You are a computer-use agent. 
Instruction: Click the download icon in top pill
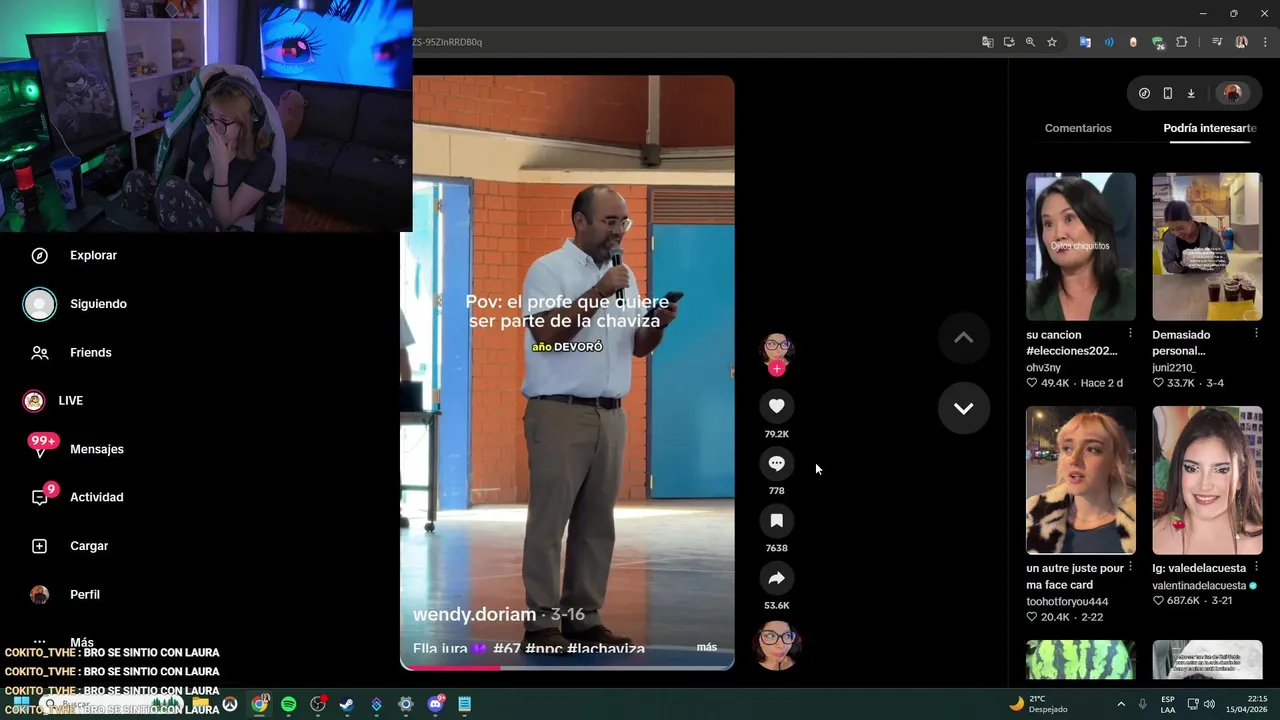(x=1191, y=93)
